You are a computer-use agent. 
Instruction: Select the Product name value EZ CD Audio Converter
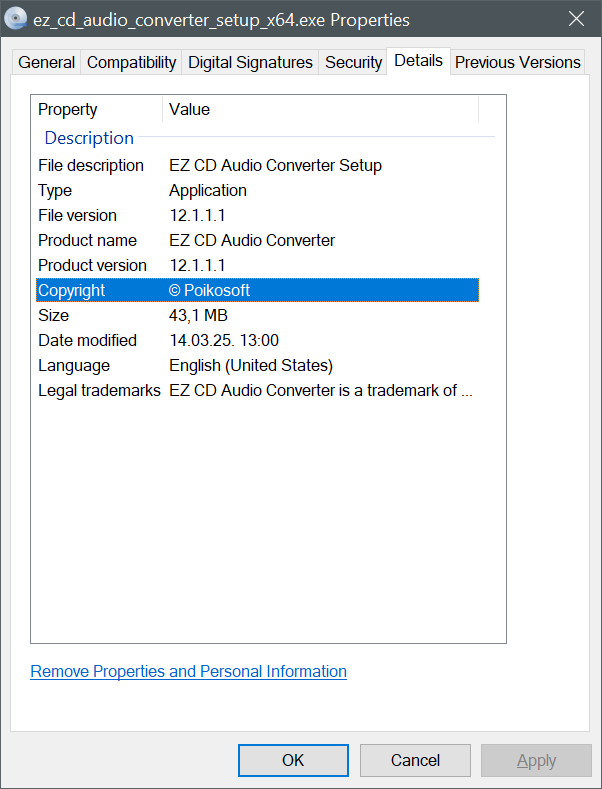point(252,241)
